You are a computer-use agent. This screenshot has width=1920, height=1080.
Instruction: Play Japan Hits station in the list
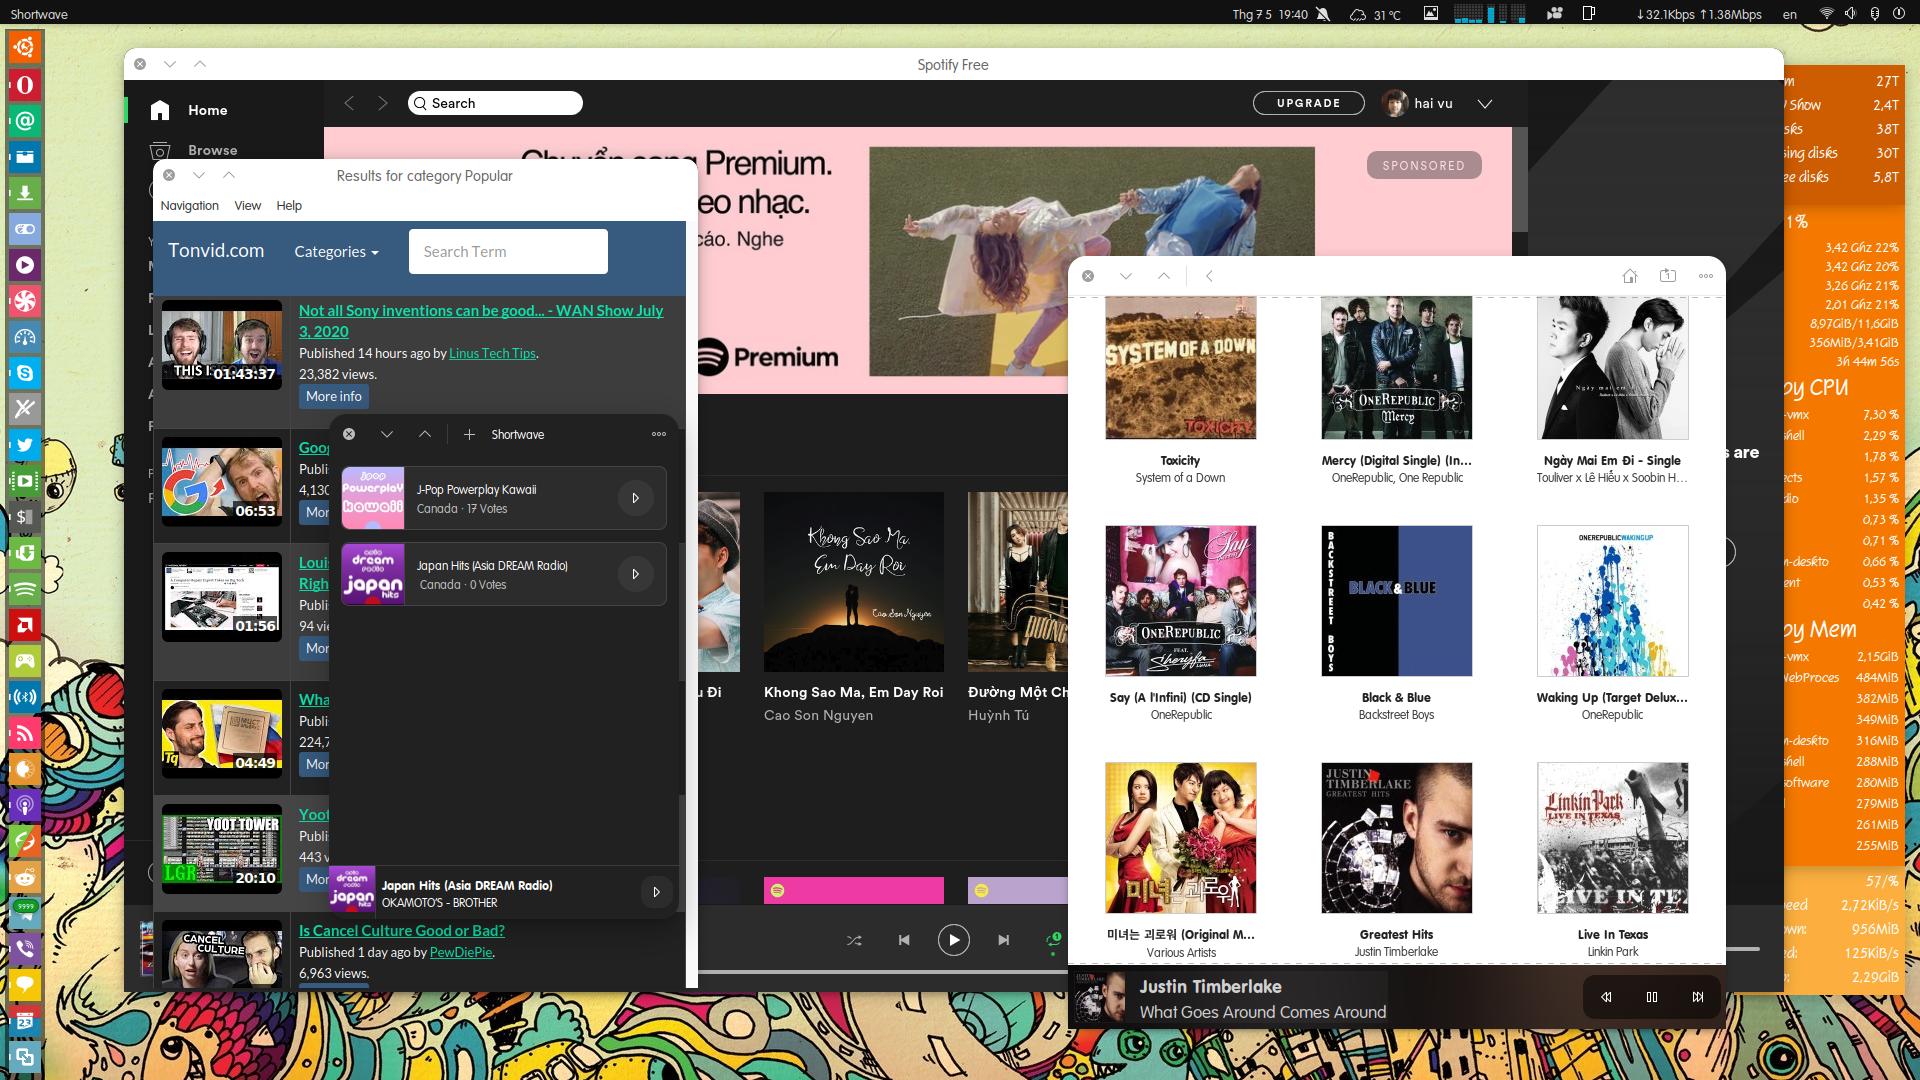coord(635,574)
